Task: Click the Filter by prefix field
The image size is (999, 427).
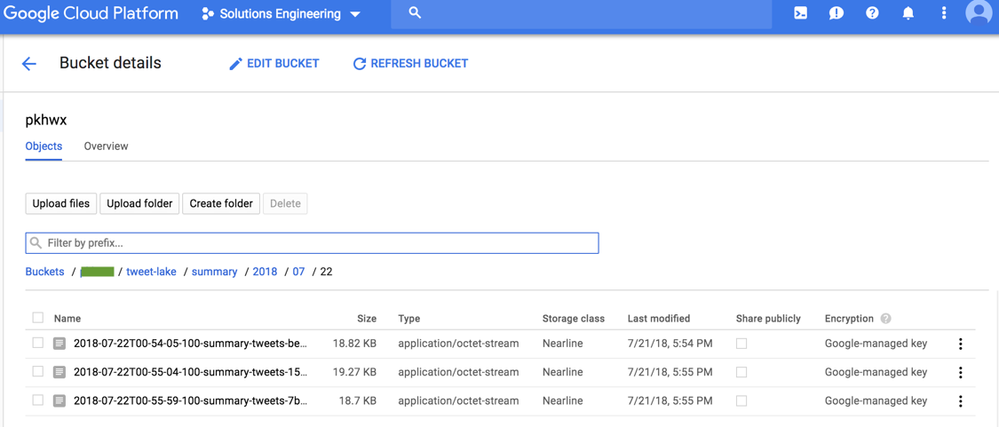Action: pyautogui.click(x=312, y=243)
